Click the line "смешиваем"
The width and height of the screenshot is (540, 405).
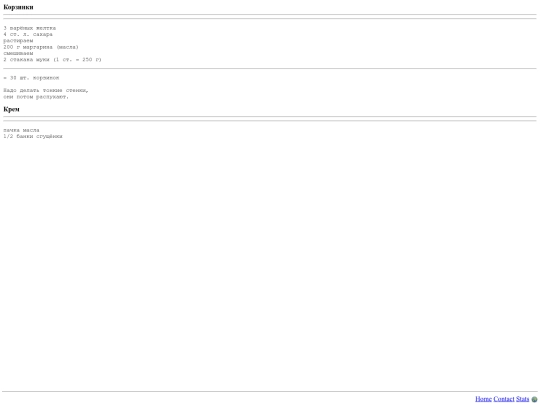pos(18,53)
